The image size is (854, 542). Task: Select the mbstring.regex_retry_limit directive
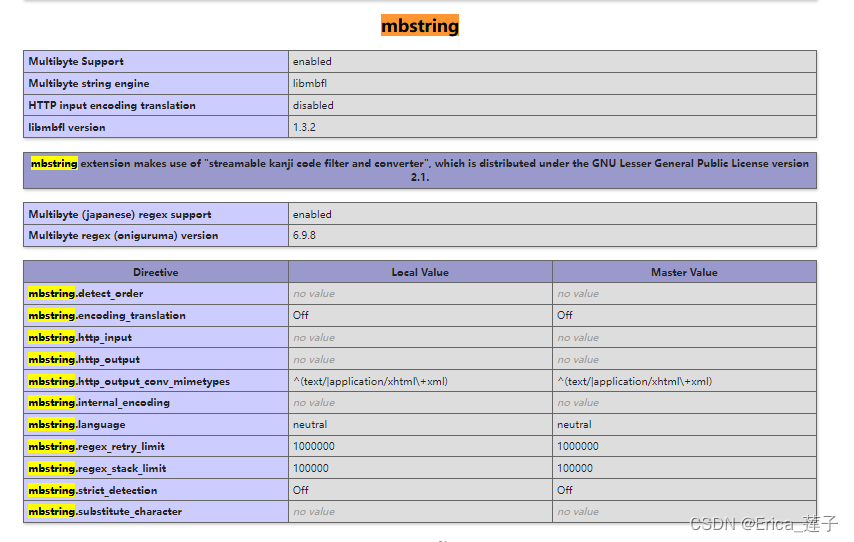[x=96, y=447]
